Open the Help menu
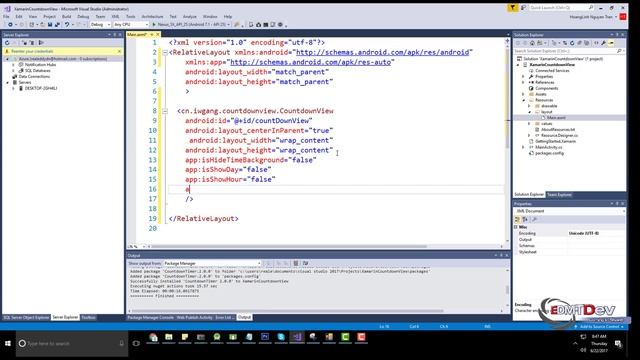 (x=228, y=17)
